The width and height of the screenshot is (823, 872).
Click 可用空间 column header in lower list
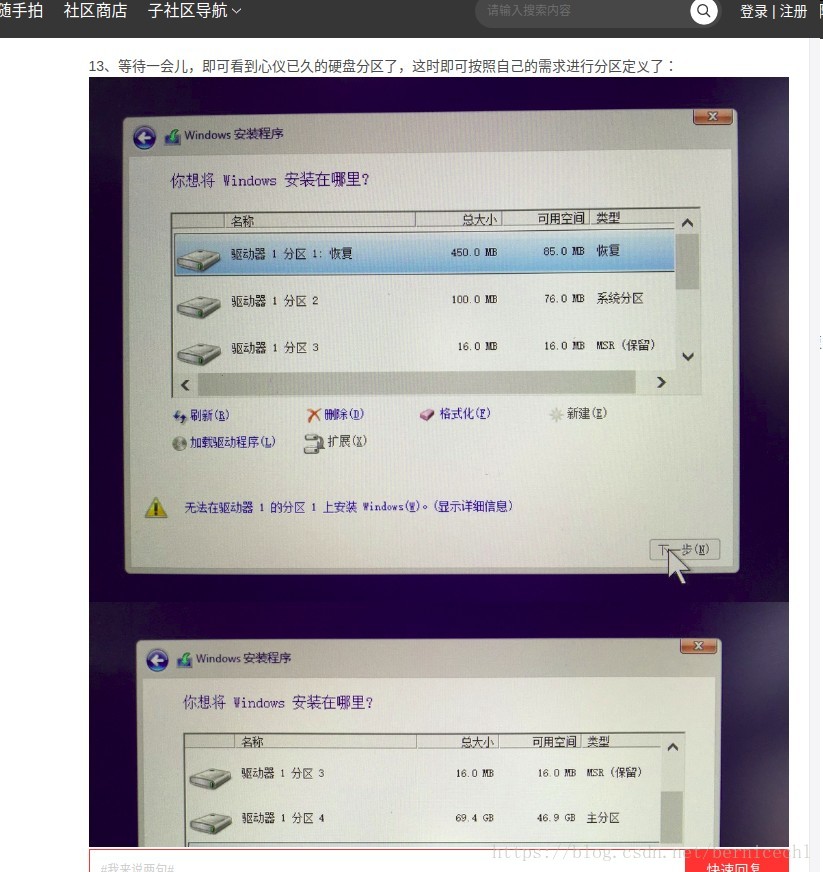pos(540,741)
